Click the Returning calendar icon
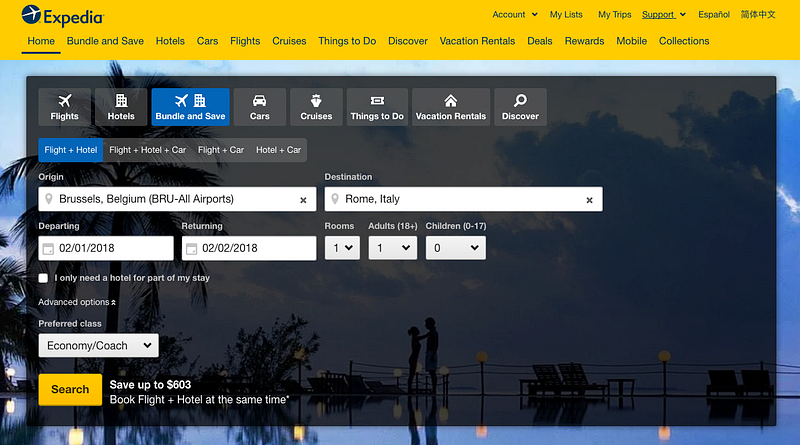Viewport: 800px width, 445px height. tap(191, 249)
